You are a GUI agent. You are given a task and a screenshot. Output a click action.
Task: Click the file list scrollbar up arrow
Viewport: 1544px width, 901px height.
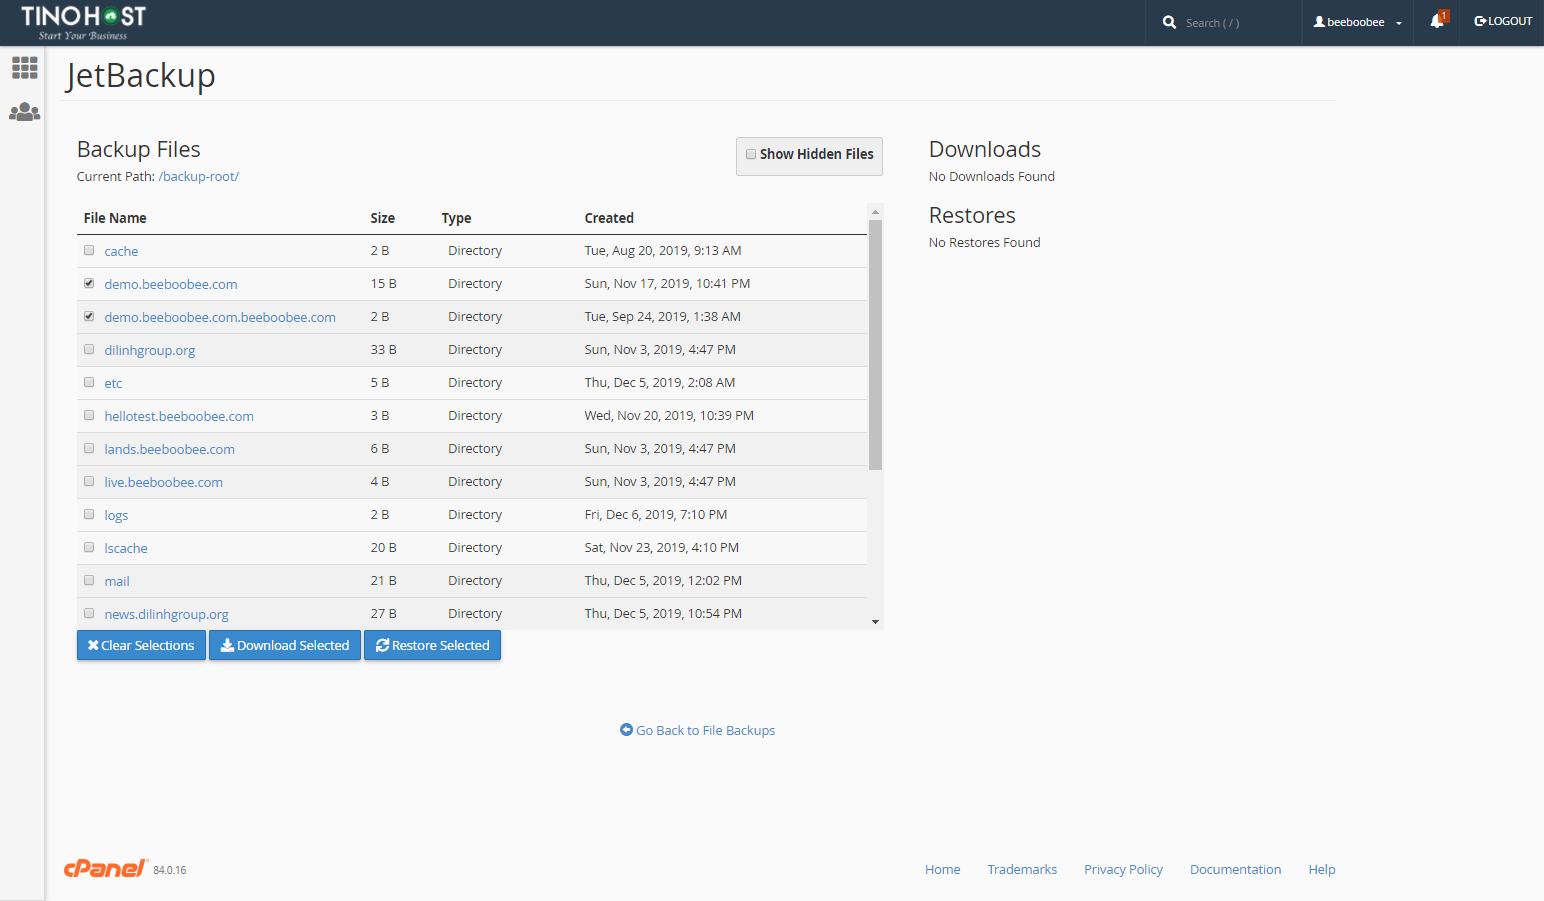(875, 211)
